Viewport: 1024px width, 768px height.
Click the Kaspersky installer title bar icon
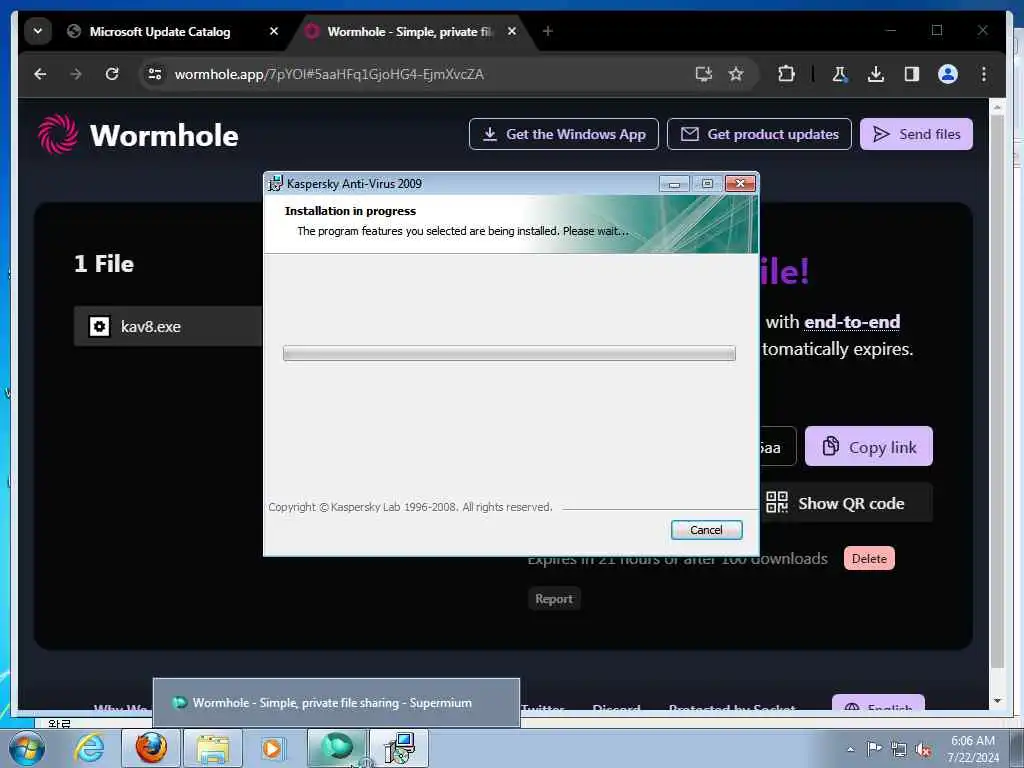point(276,184)
